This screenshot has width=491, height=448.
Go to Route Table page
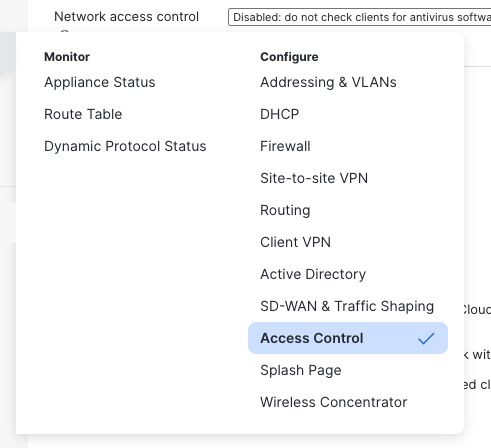coord(83,114)
